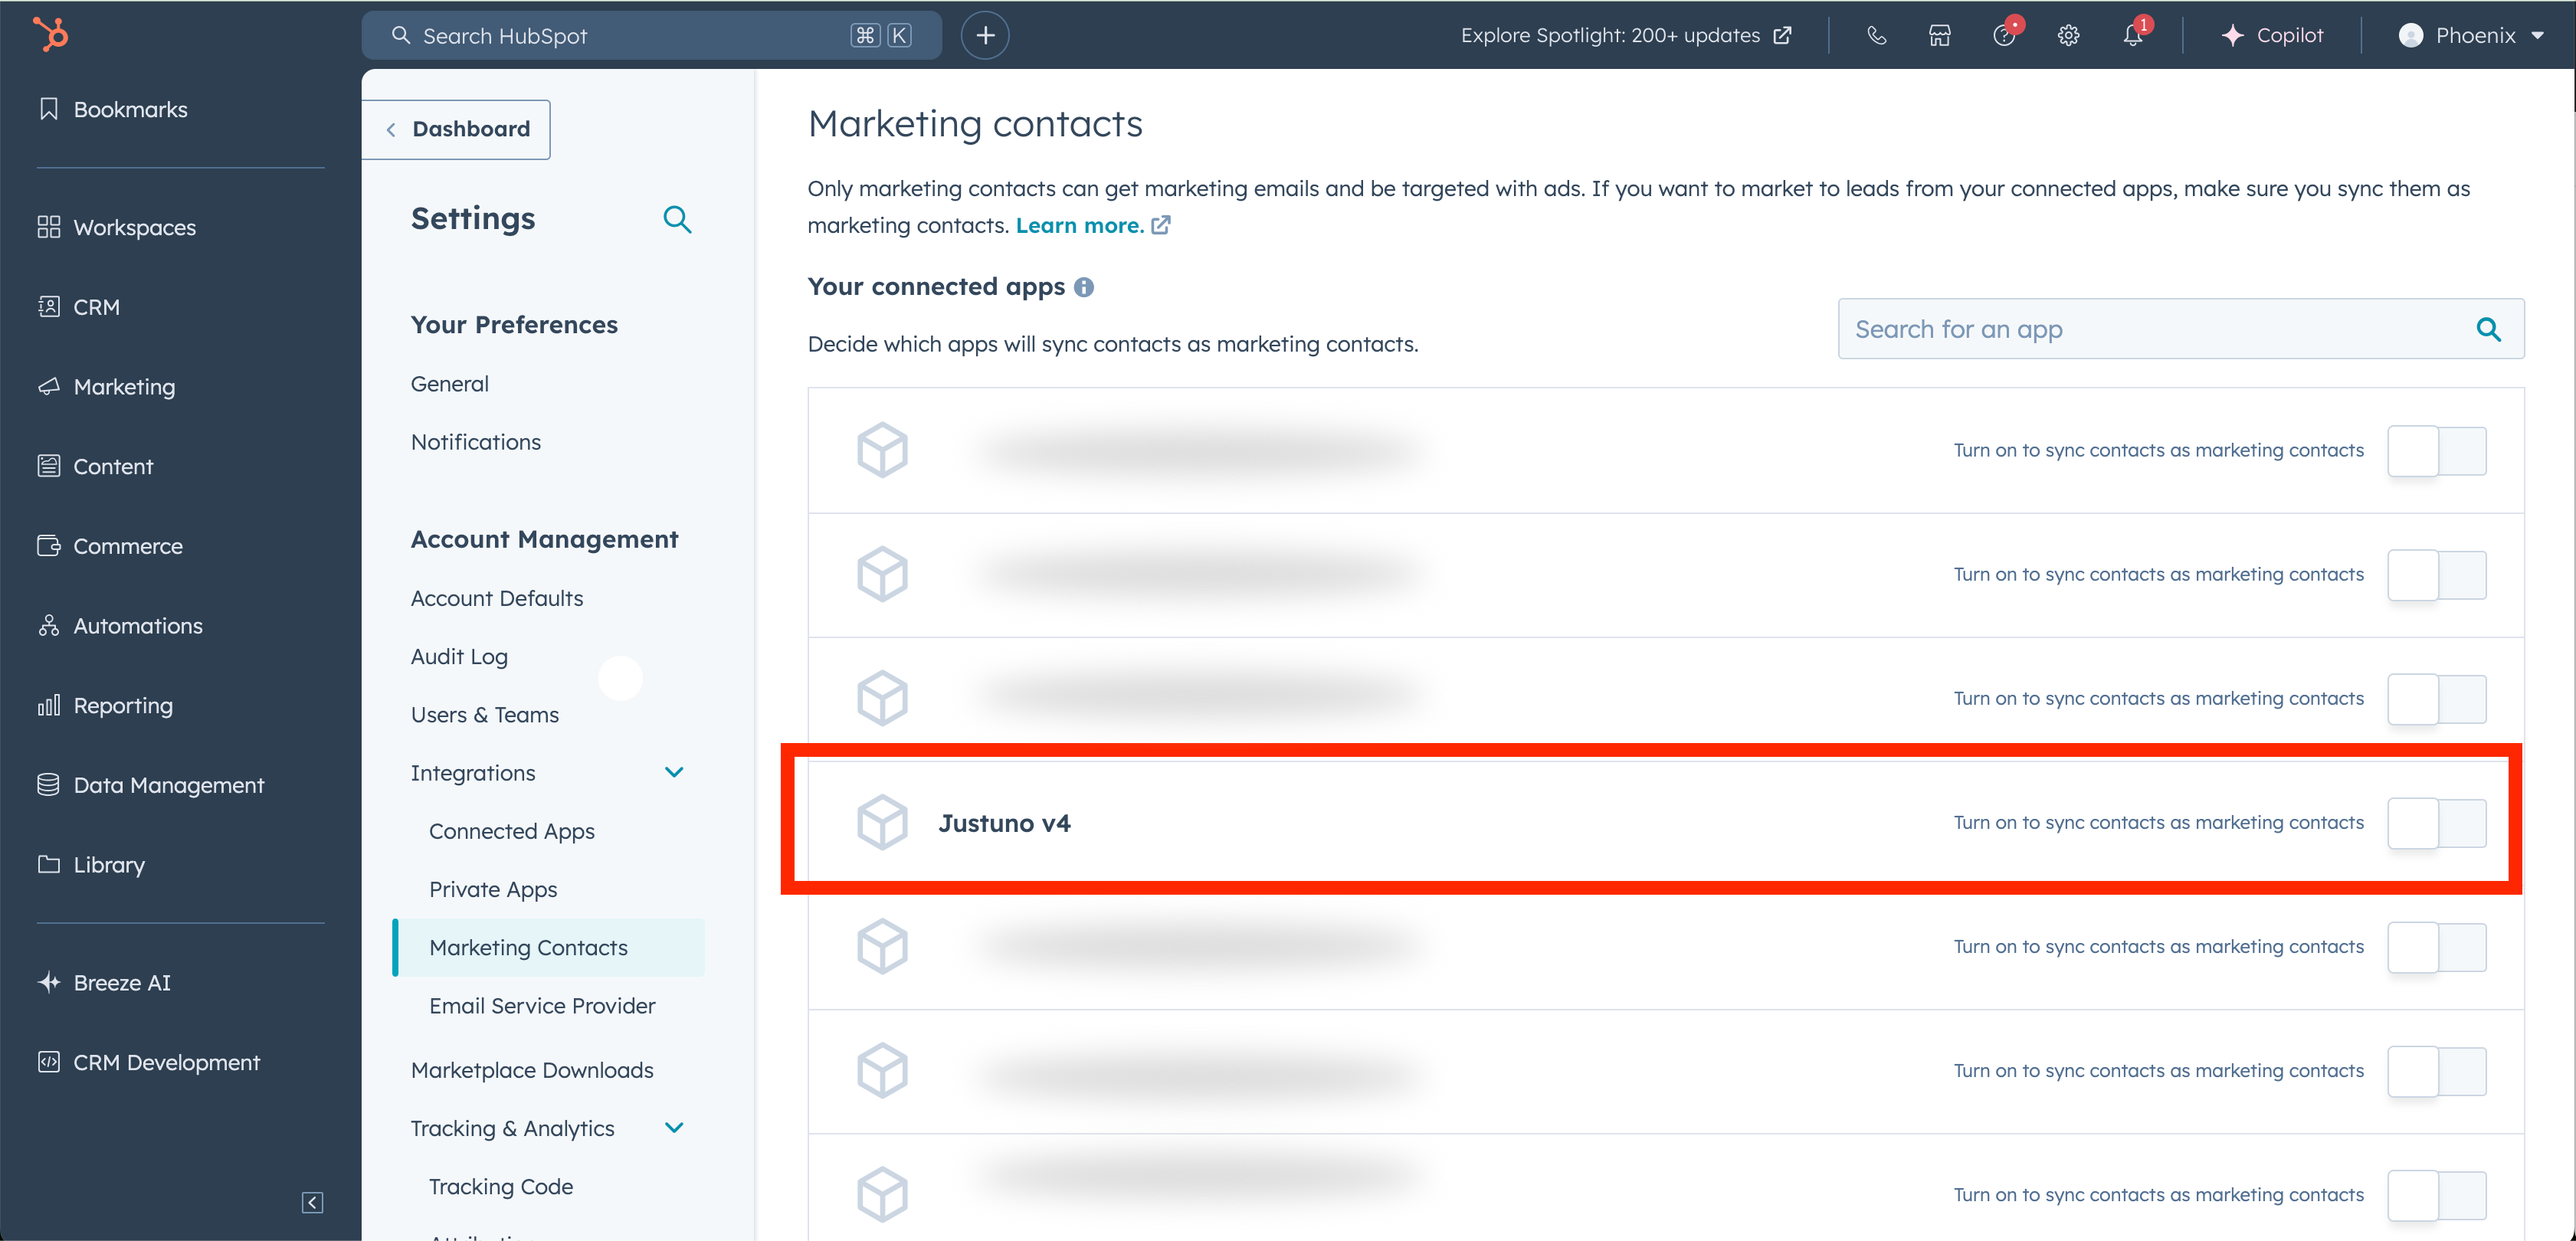The width and height of the screenshot is (2576, 1241).
Task: Click the settings gear icon
Action: [x=2068, y=35]
